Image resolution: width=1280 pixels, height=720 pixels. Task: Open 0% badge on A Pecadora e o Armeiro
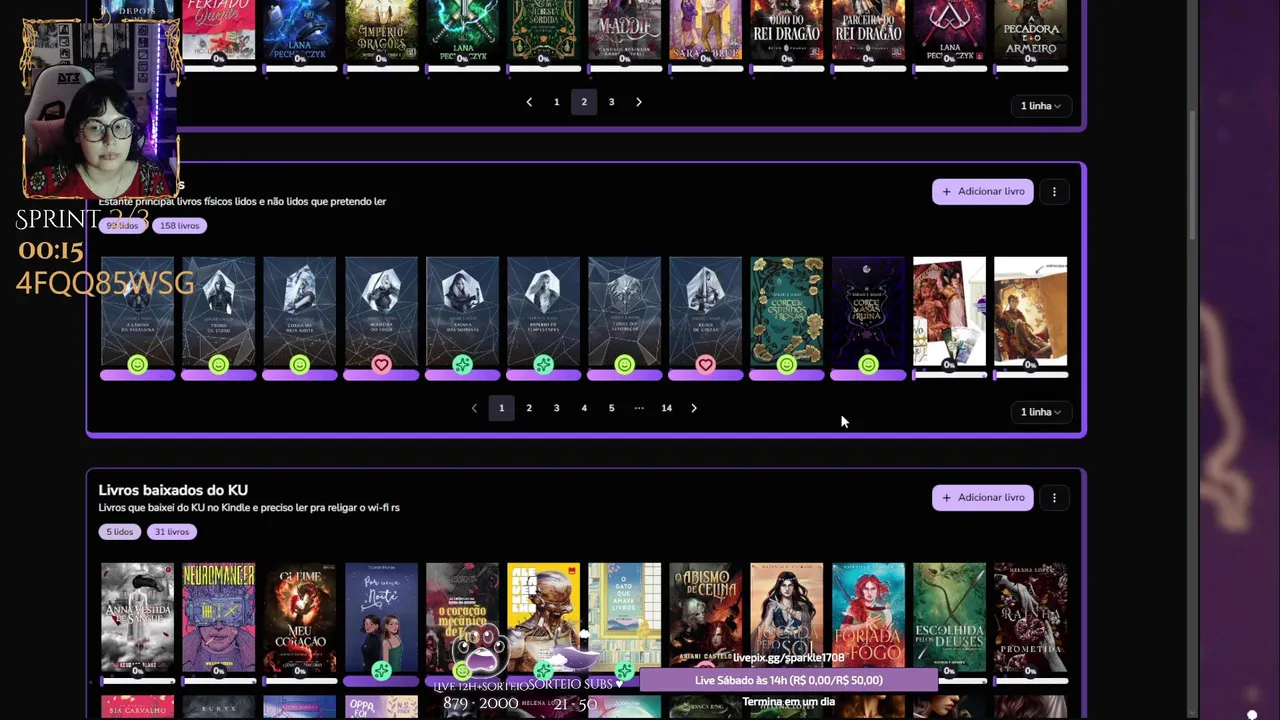1030,59
